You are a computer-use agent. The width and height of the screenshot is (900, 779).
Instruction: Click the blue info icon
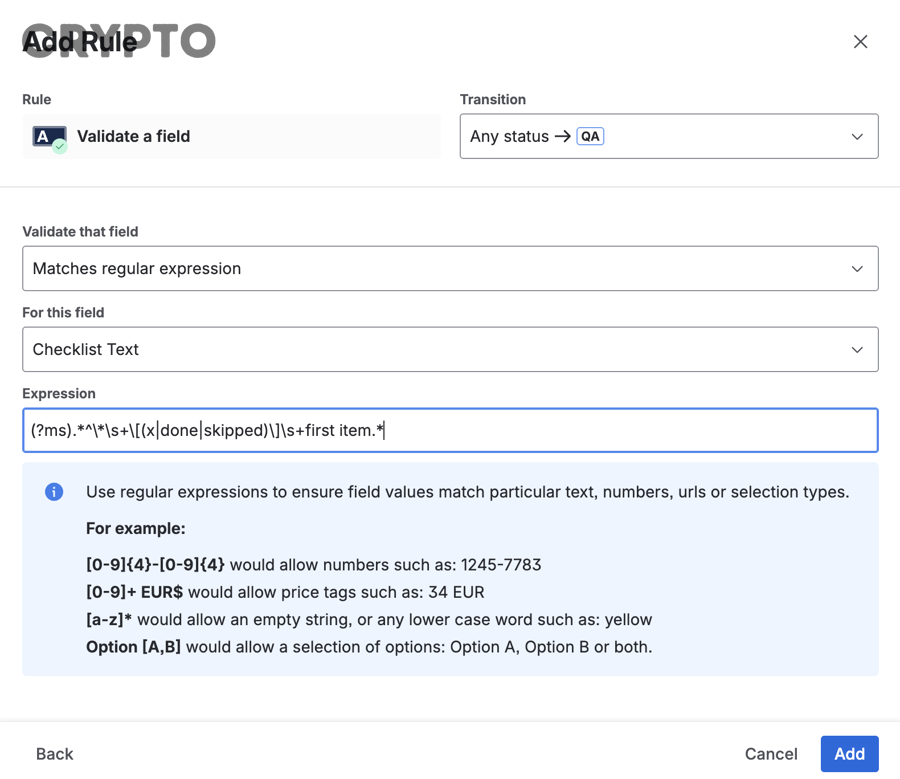(x=54, y=492)
